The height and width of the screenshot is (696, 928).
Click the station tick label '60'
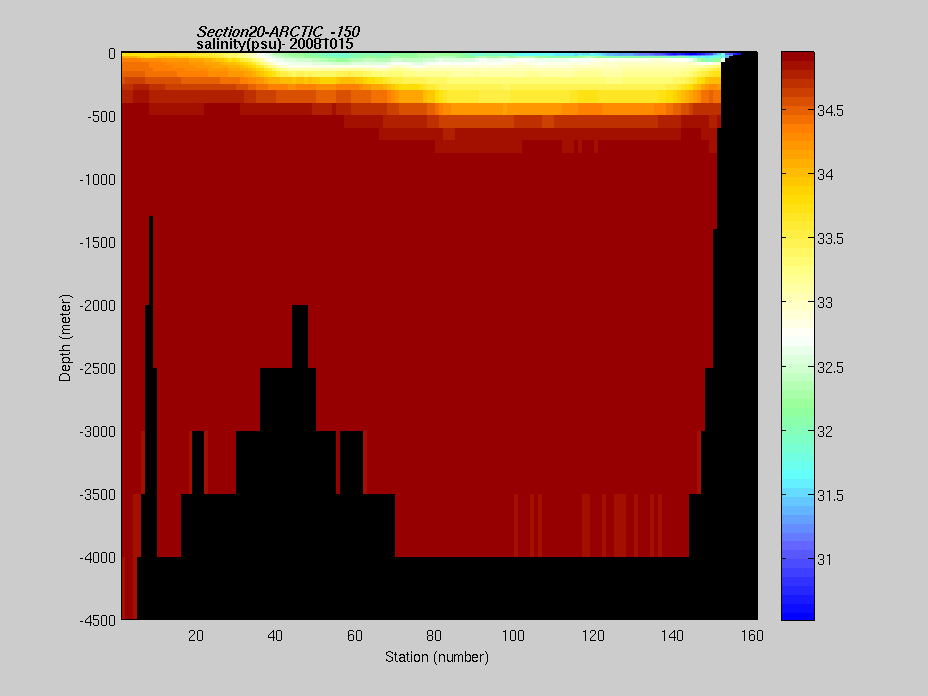355,636
